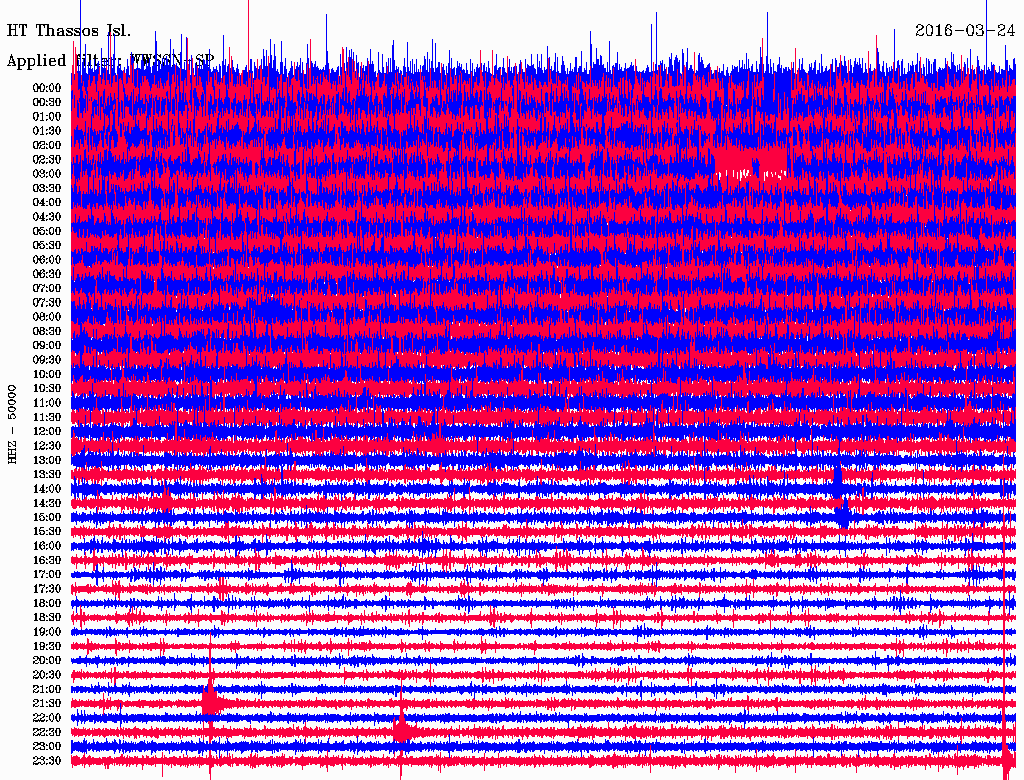The width and height of the screenshot is (1024, 780).
Task: Click the 18:00 time label
Action: (47, 603)
